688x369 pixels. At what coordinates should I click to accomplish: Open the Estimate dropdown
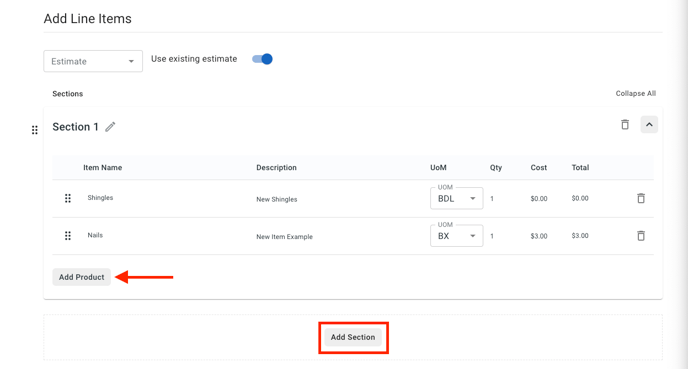click(93, 61)
